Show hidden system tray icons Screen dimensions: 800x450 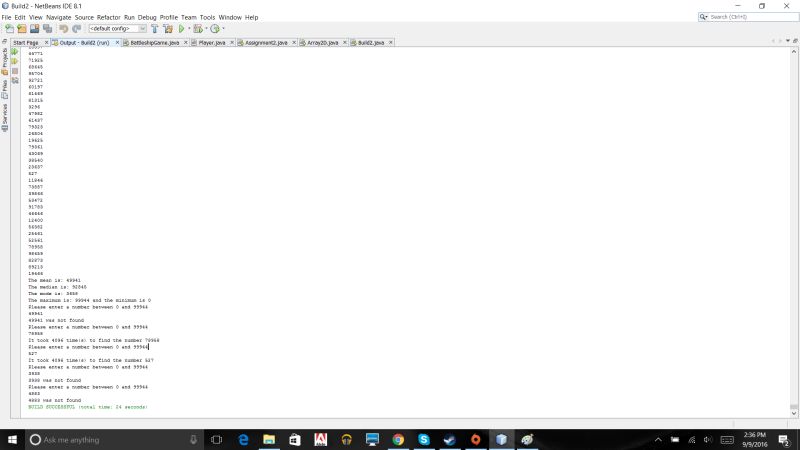point(658,440)
